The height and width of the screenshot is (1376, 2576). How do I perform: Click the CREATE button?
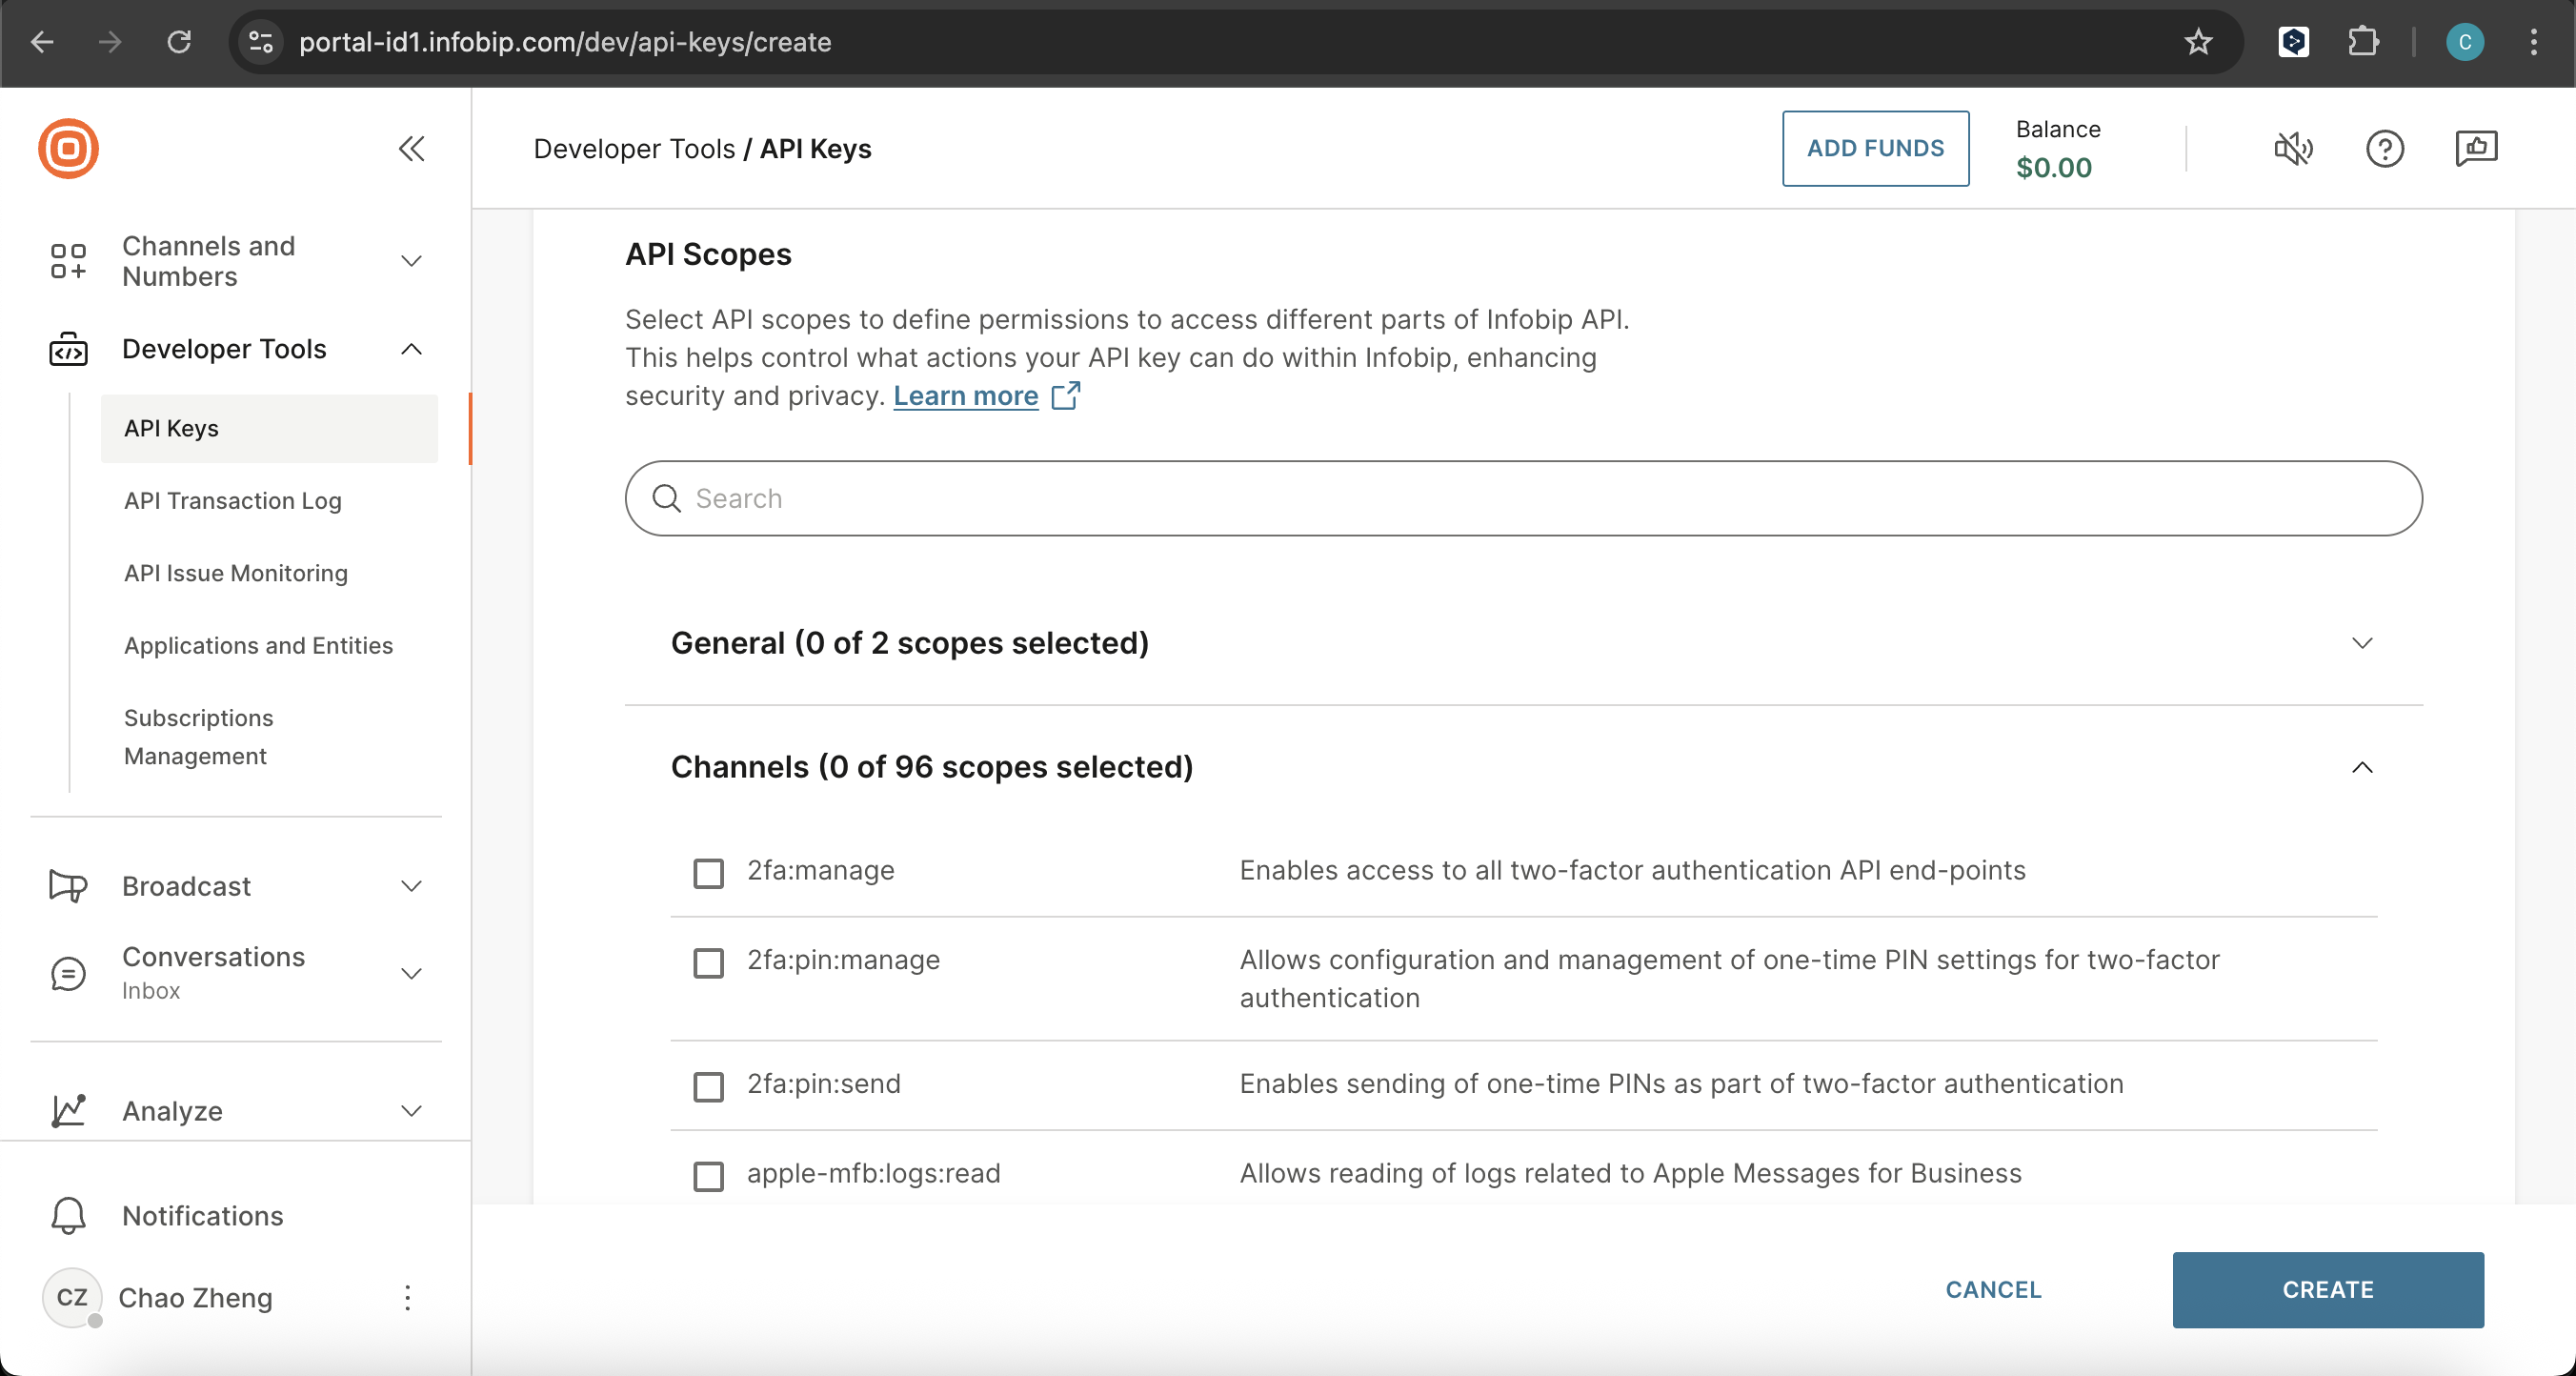(2328, 1289)
